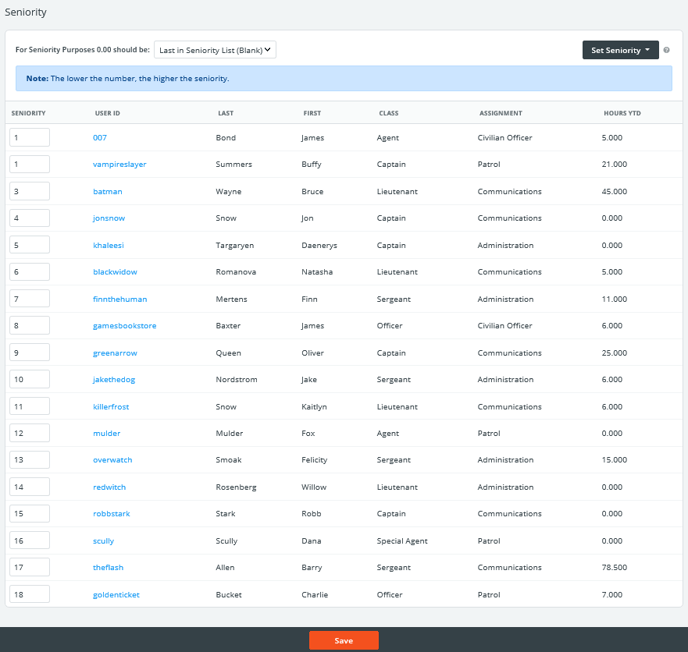This screenshot has width=688, height=652.
Task: Expand the Last in Seniority List select
Action: pyautogui.click(x=215, y=49)
